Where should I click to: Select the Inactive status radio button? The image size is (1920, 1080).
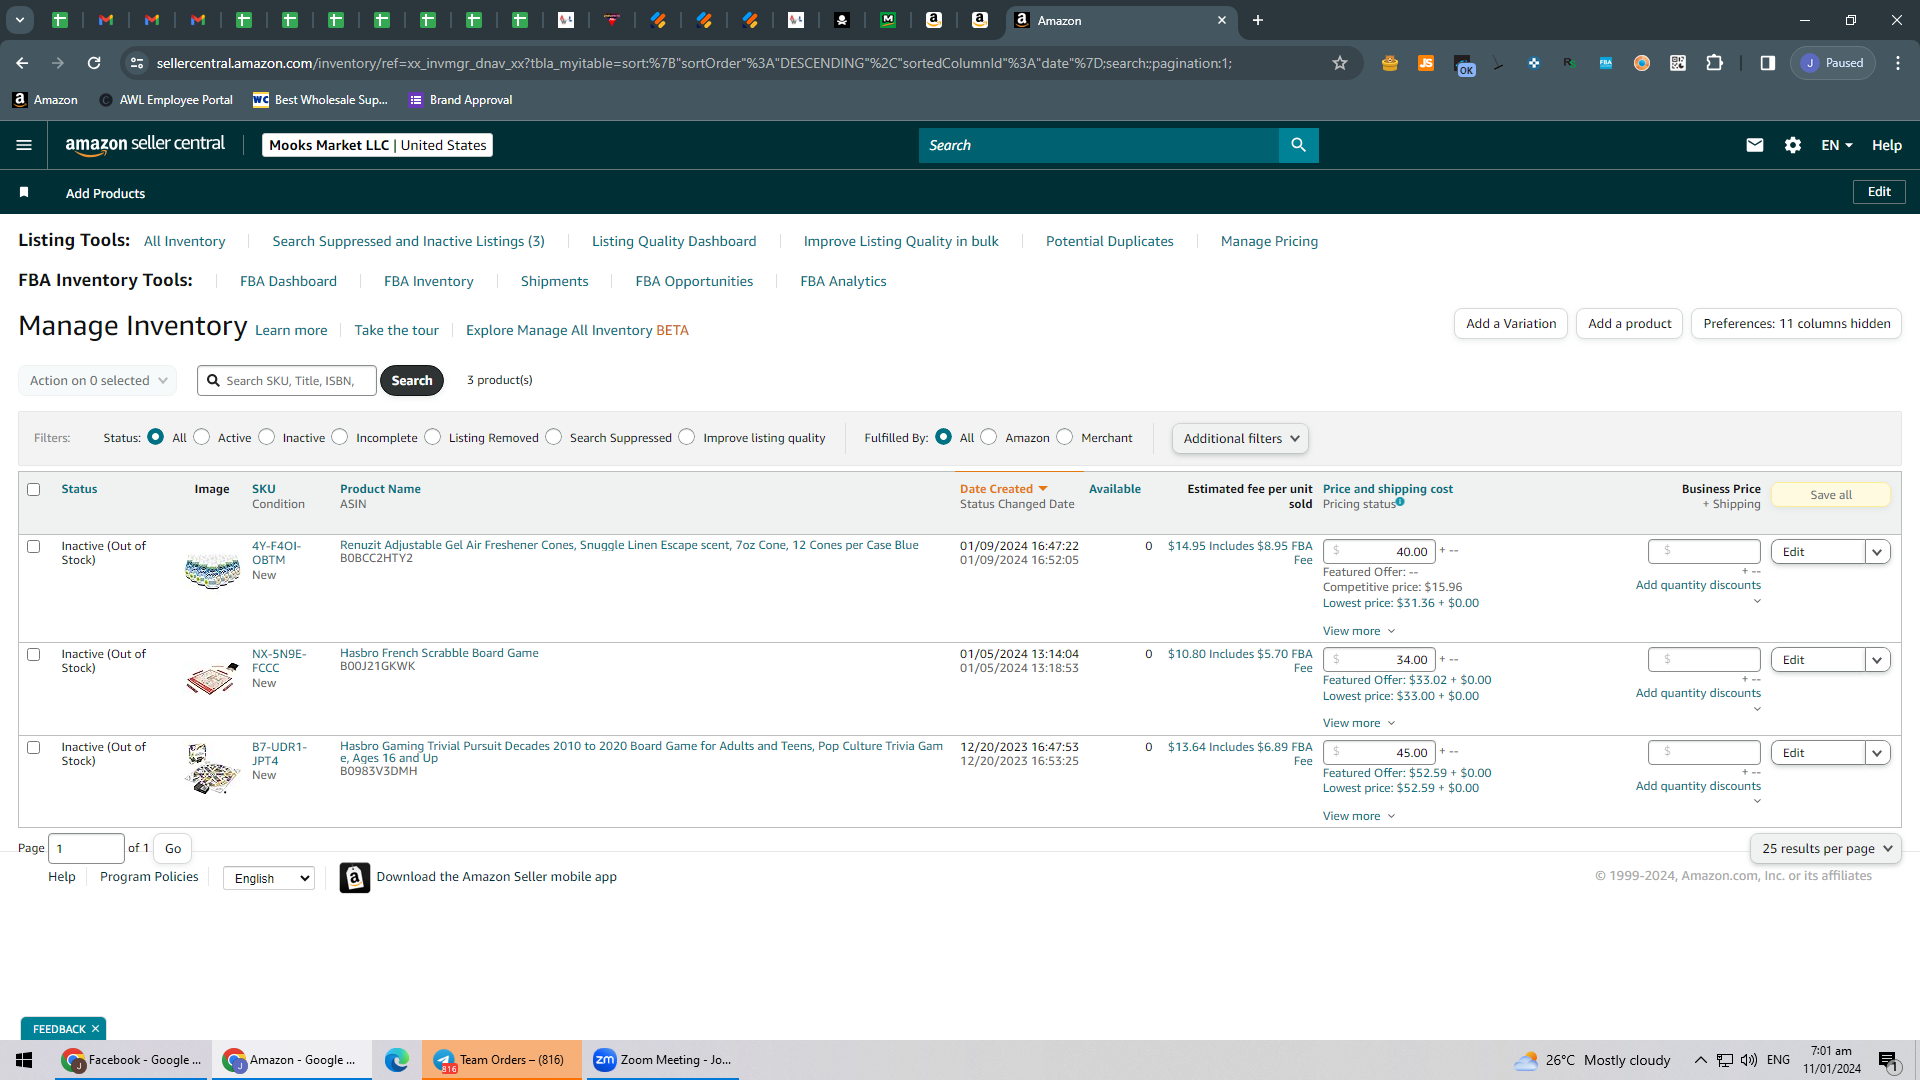click(x=267, y=437)
